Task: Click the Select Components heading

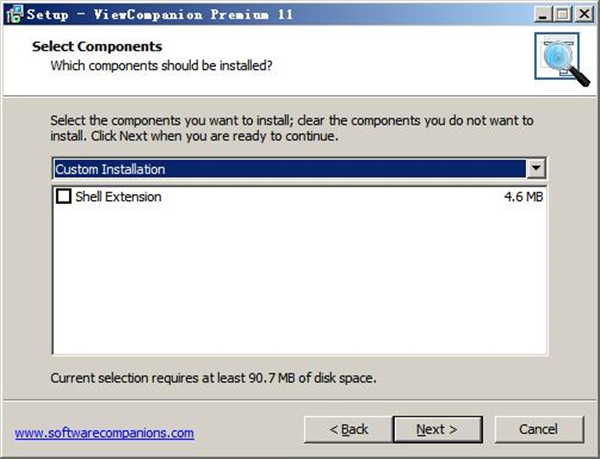Action: point(97,47)
